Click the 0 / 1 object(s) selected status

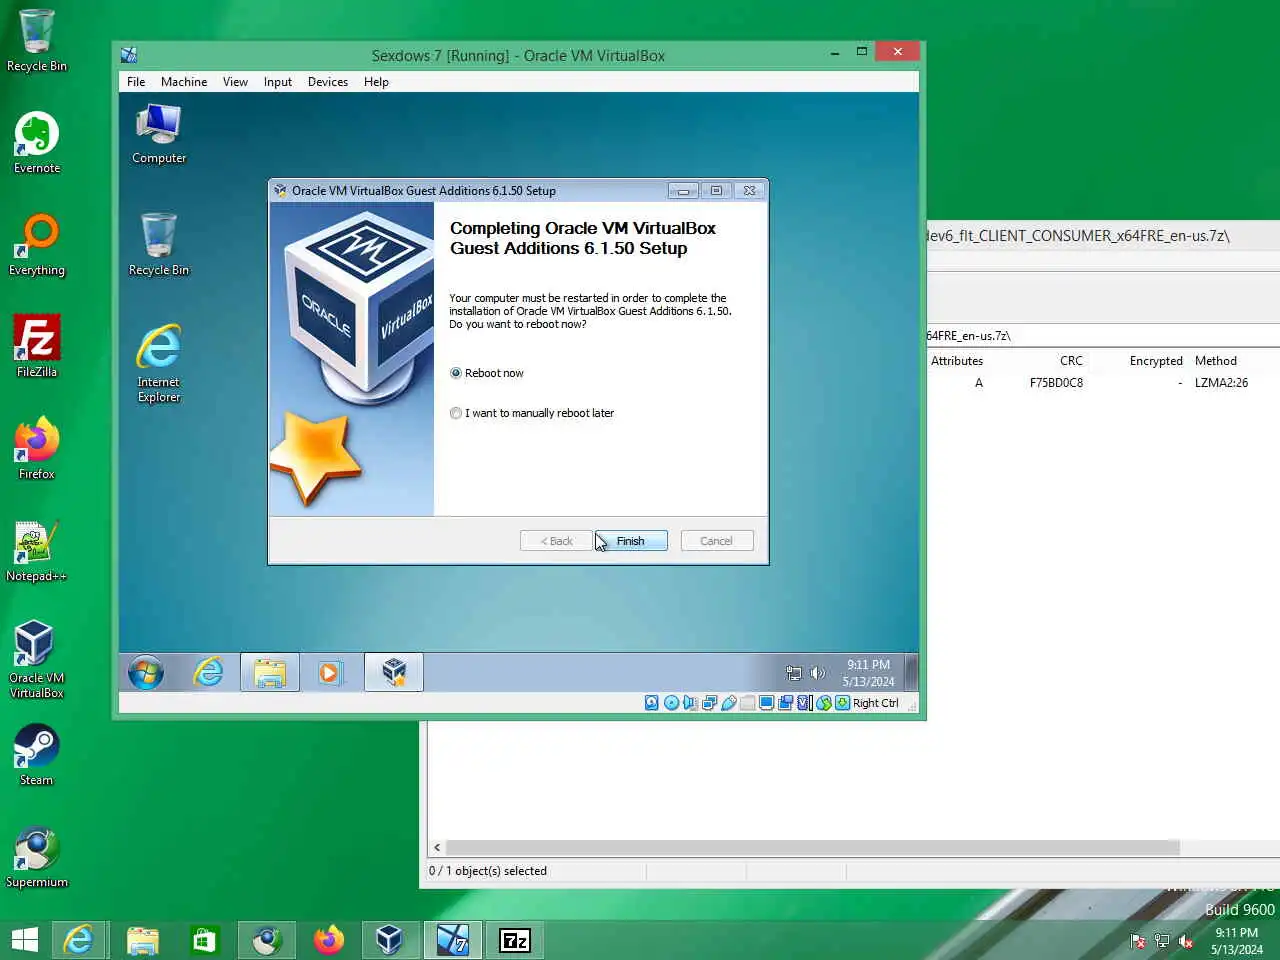[488, 871]
